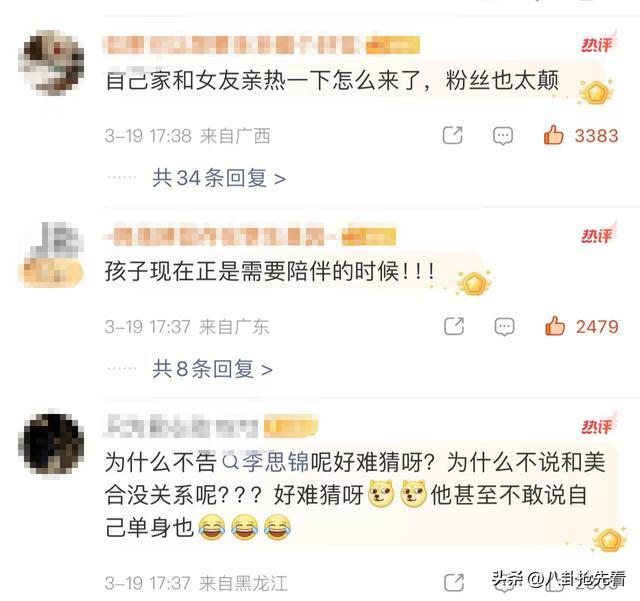Share the comment from 广东
The width and height of the screenshot is (640, 601).
click(454, 326)
